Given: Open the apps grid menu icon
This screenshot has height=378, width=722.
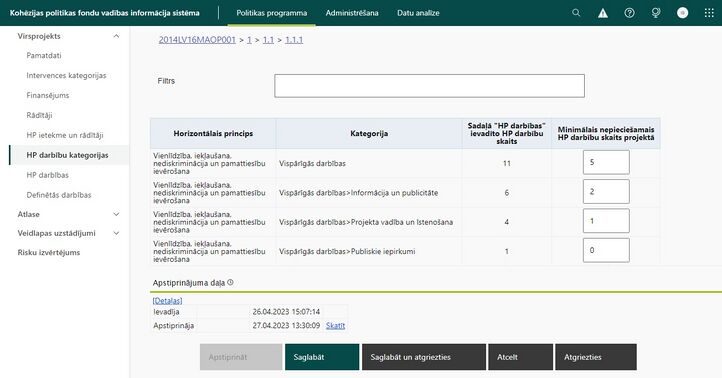Looking at the screenshot, I should tap(709, 13).
